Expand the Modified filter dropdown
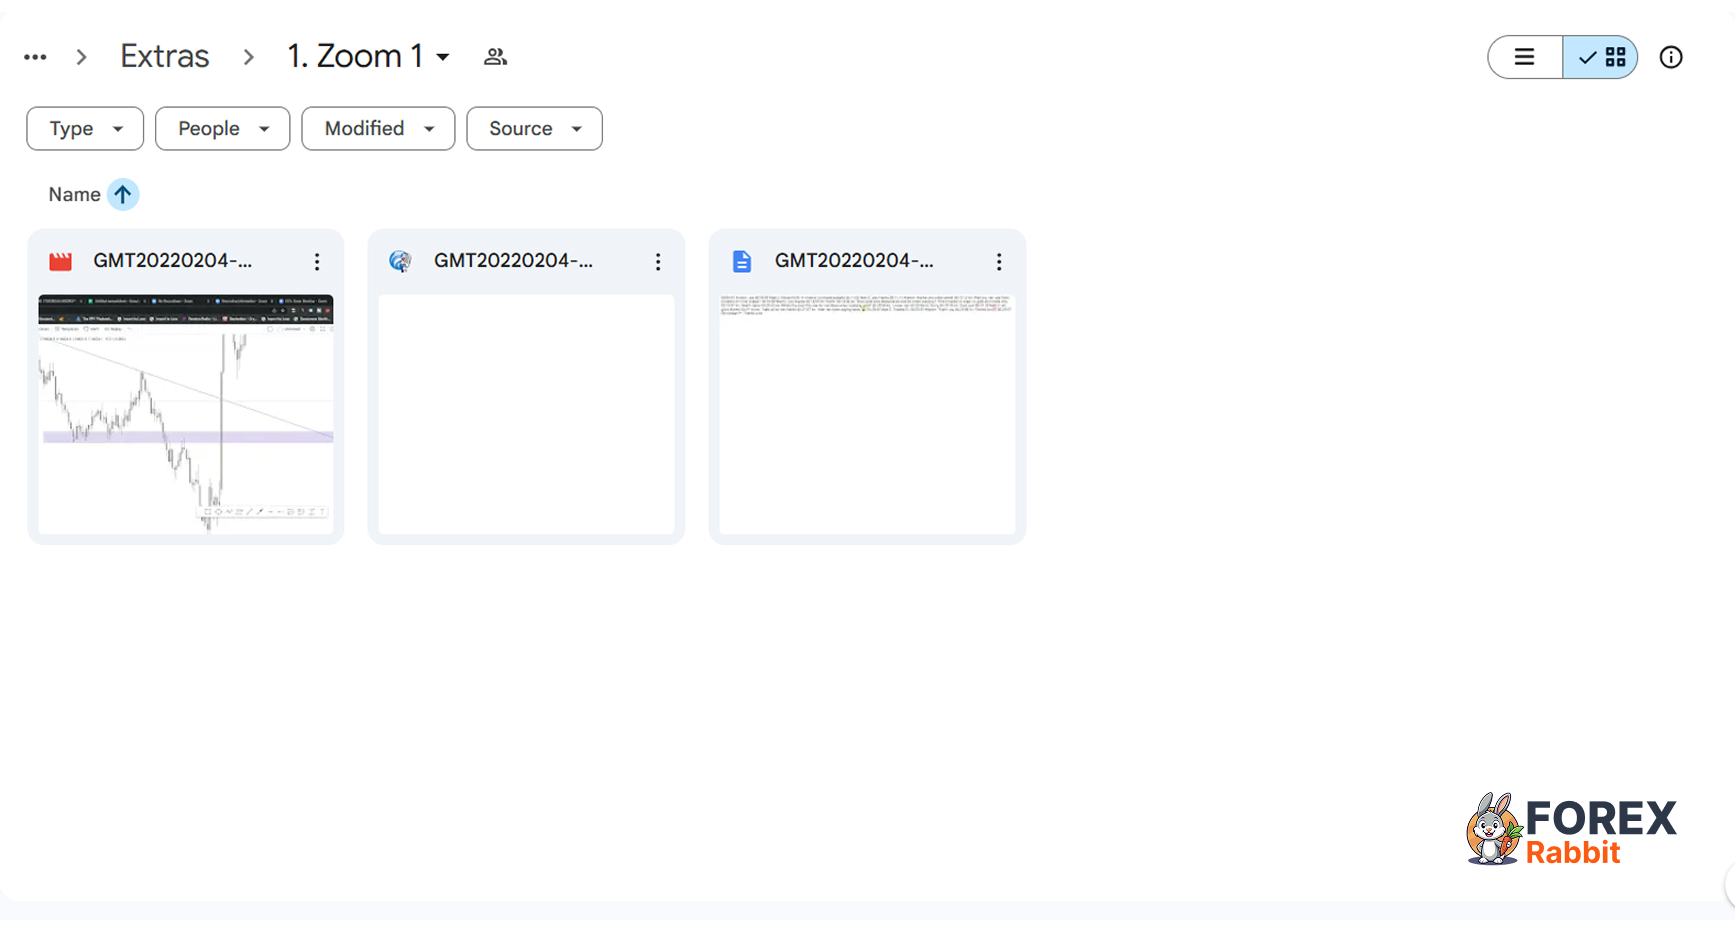 pyautogui.click(x=378, y=129)
